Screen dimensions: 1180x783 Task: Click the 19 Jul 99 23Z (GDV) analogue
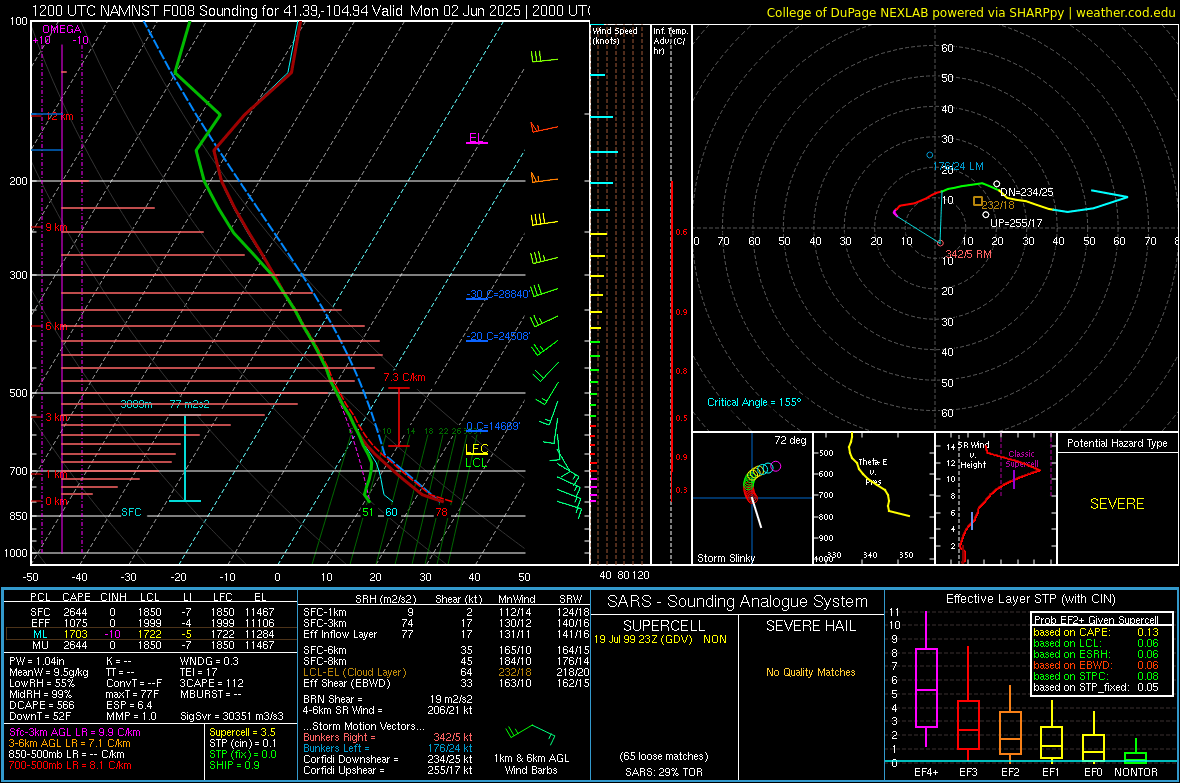[x=660, y=638]
